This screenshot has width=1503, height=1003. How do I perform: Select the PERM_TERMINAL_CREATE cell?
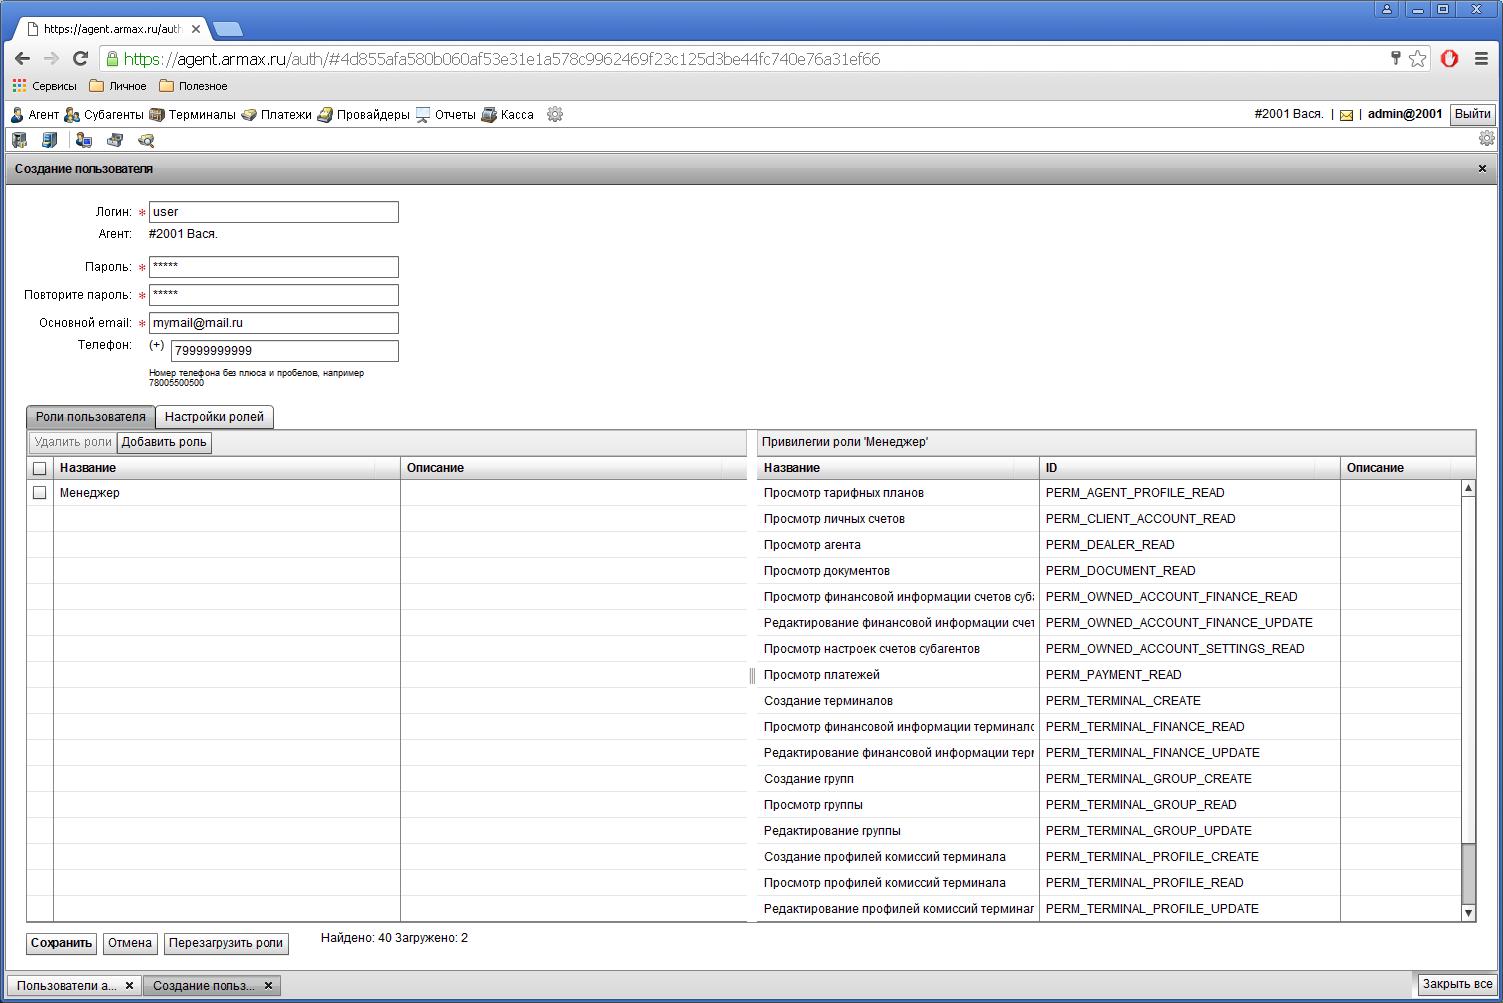[x=1190, y=701]
